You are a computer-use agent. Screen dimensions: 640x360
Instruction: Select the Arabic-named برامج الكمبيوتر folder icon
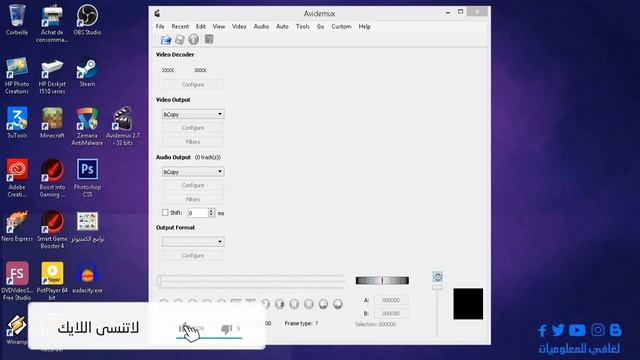[x=87, y=227]
